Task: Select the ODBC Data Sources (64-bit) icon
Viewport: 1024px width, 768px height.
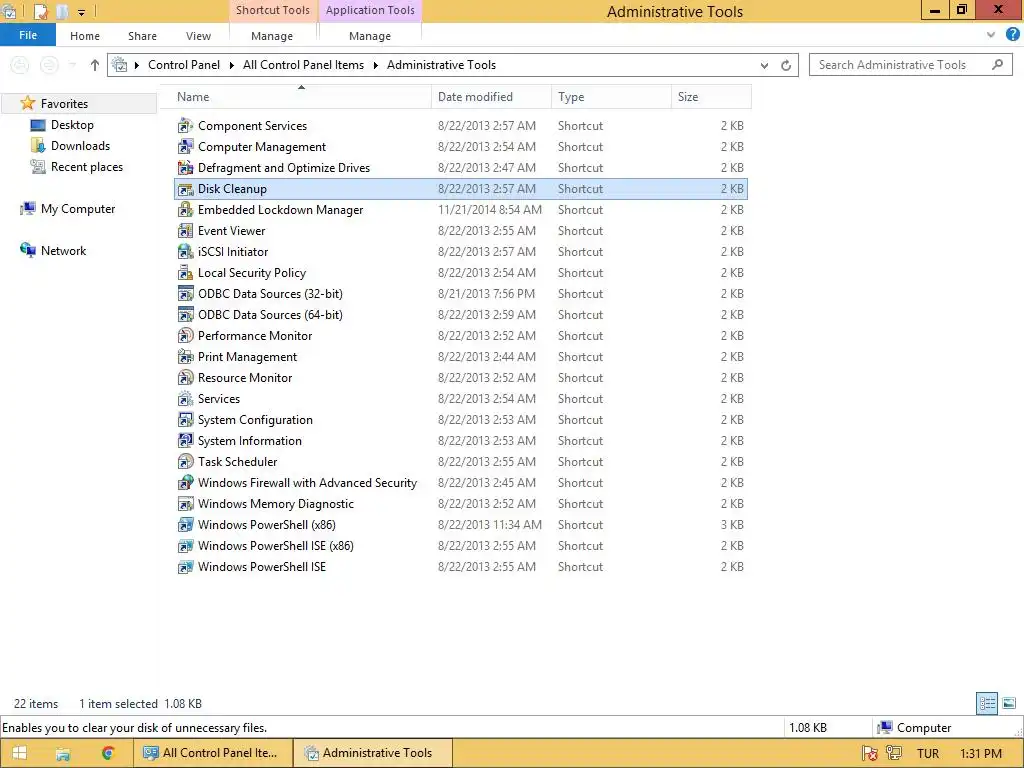Action: 185,314
